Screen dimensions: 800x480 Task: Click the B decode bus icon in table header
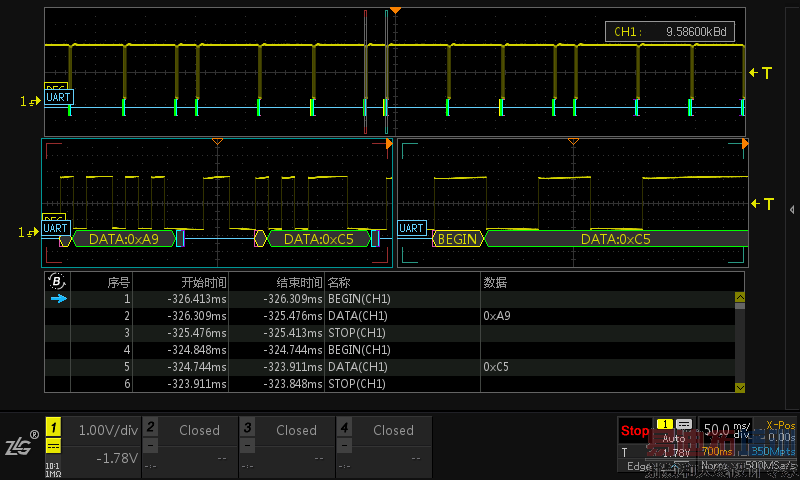coord(57,282)
